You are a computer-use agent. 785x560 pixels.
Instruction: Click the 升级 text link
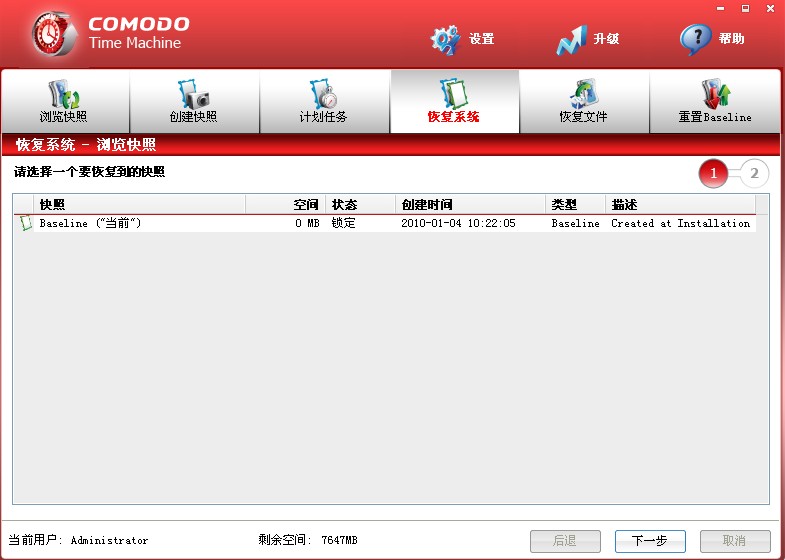pos(606,39)
